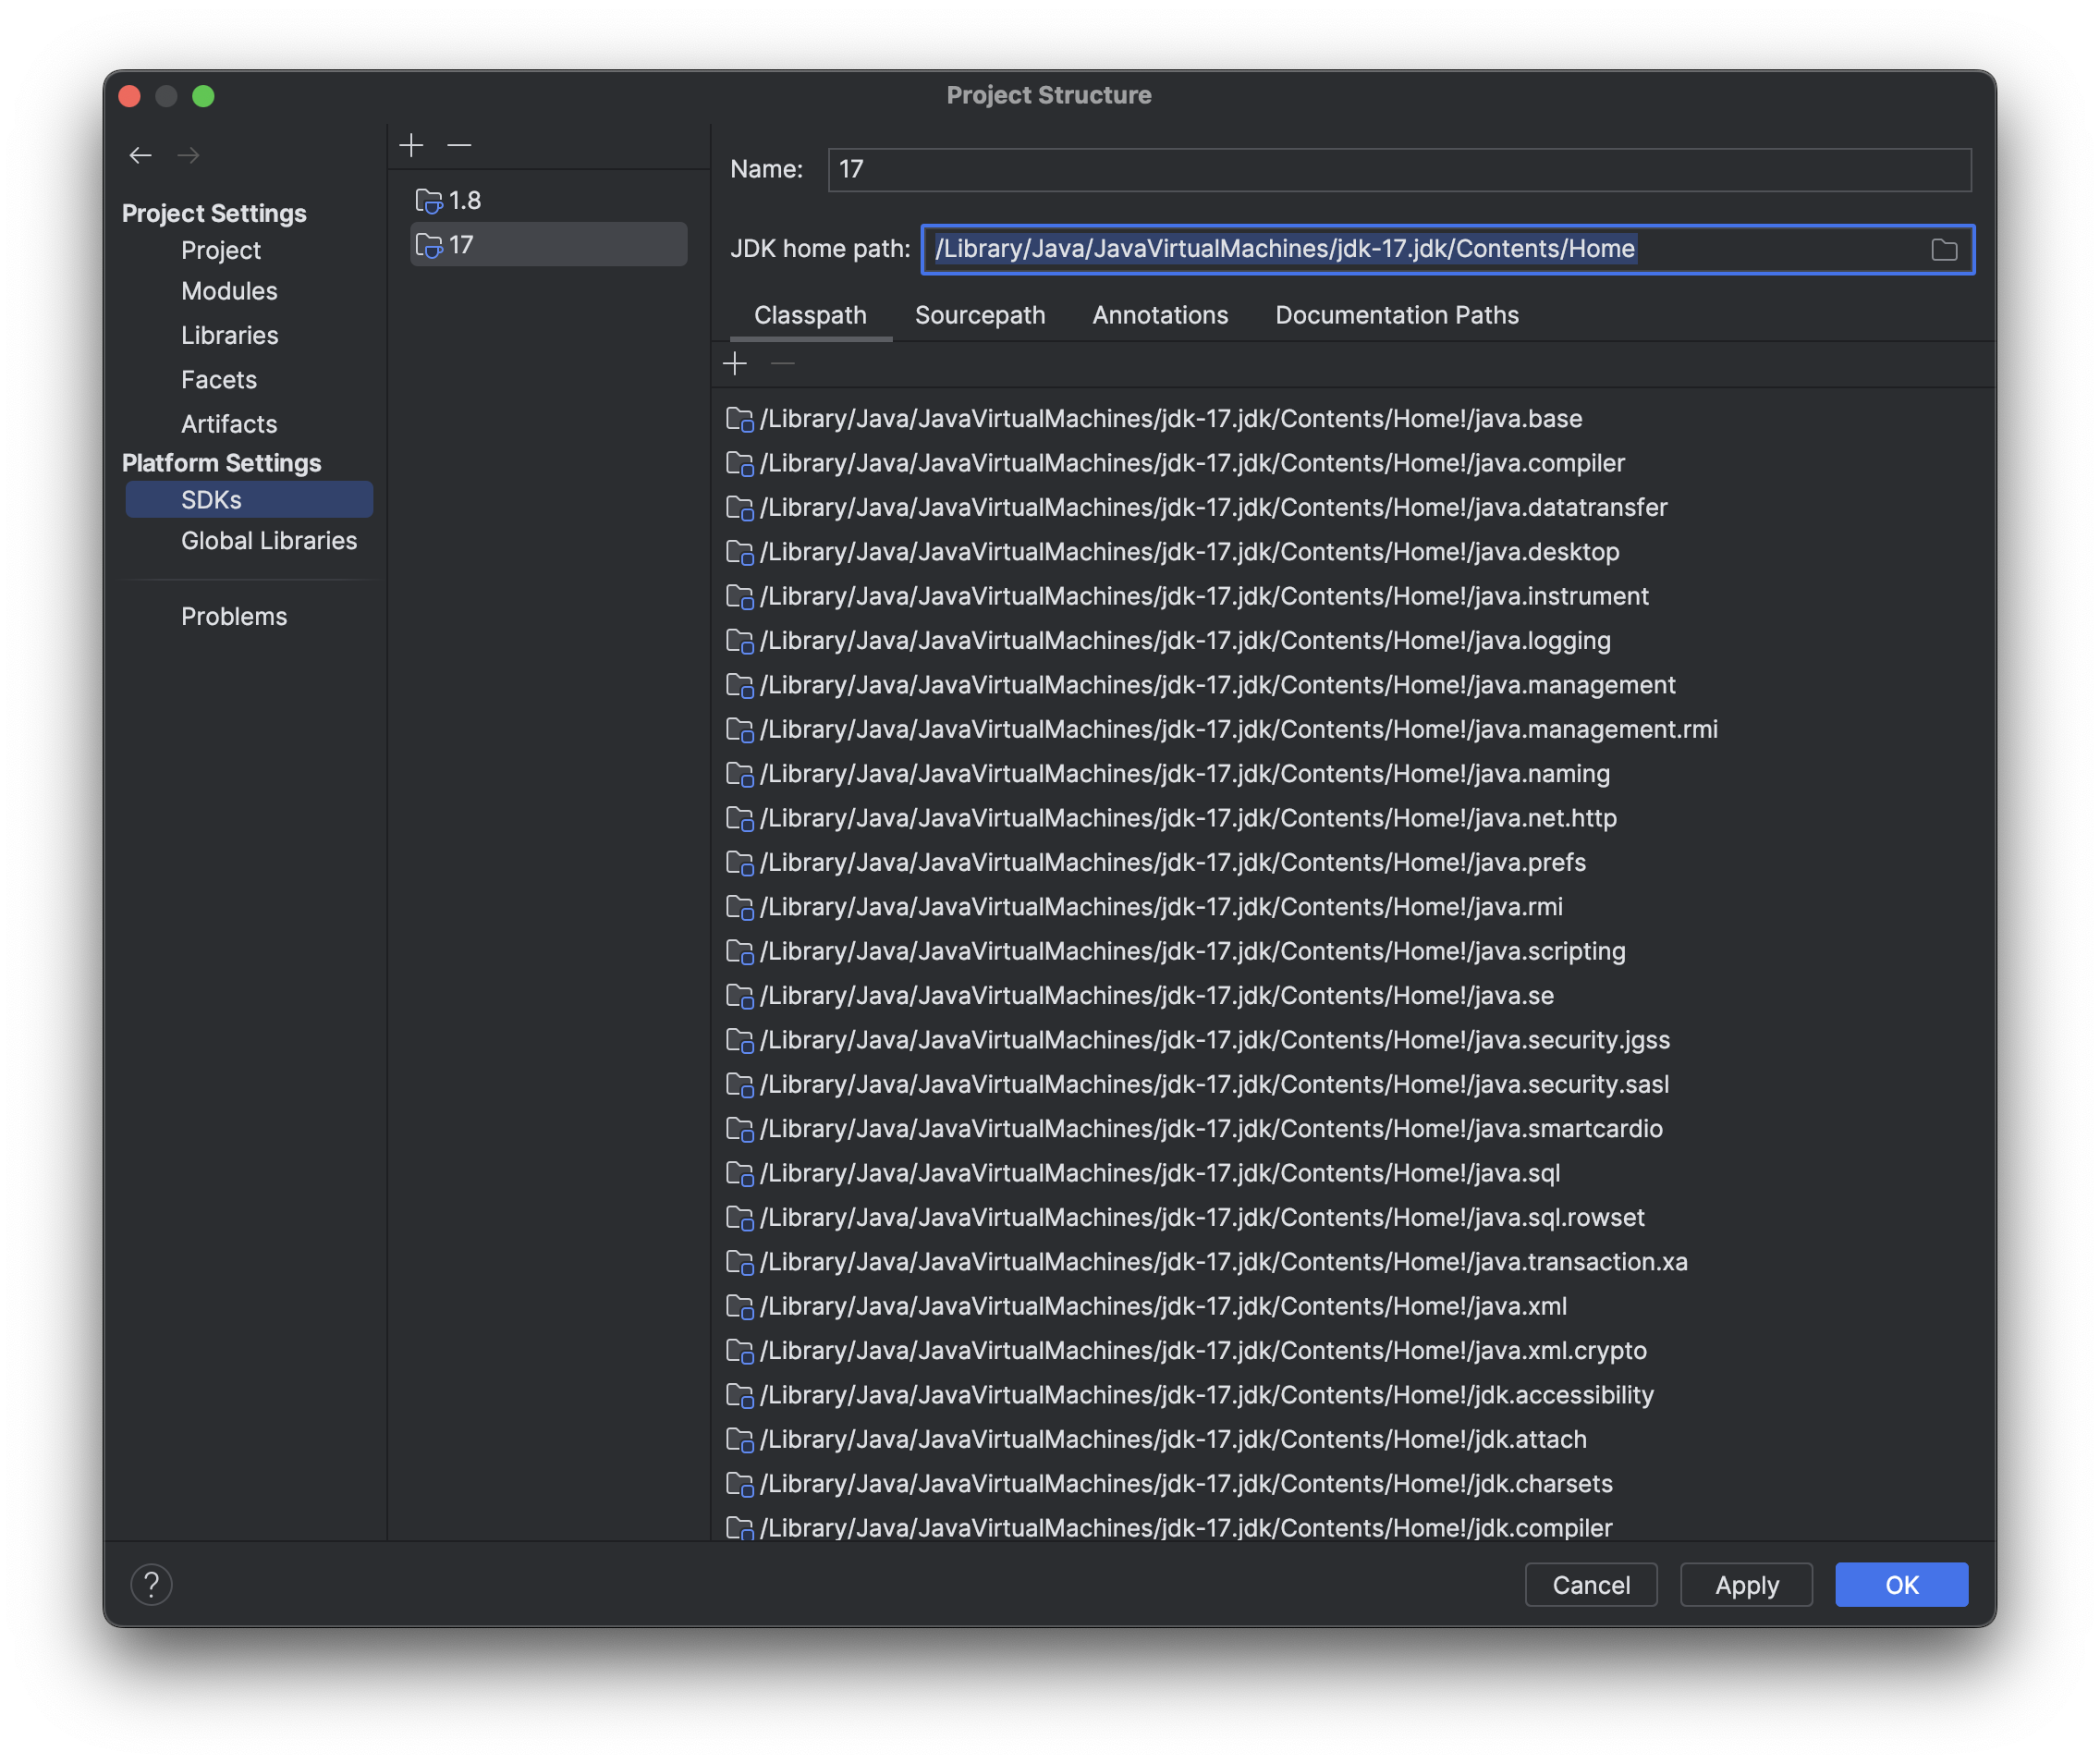The height and width of the screenshot is (1764, 2100).
Task: Add a classpath entry with plus icon
Action: click(735, 364)
